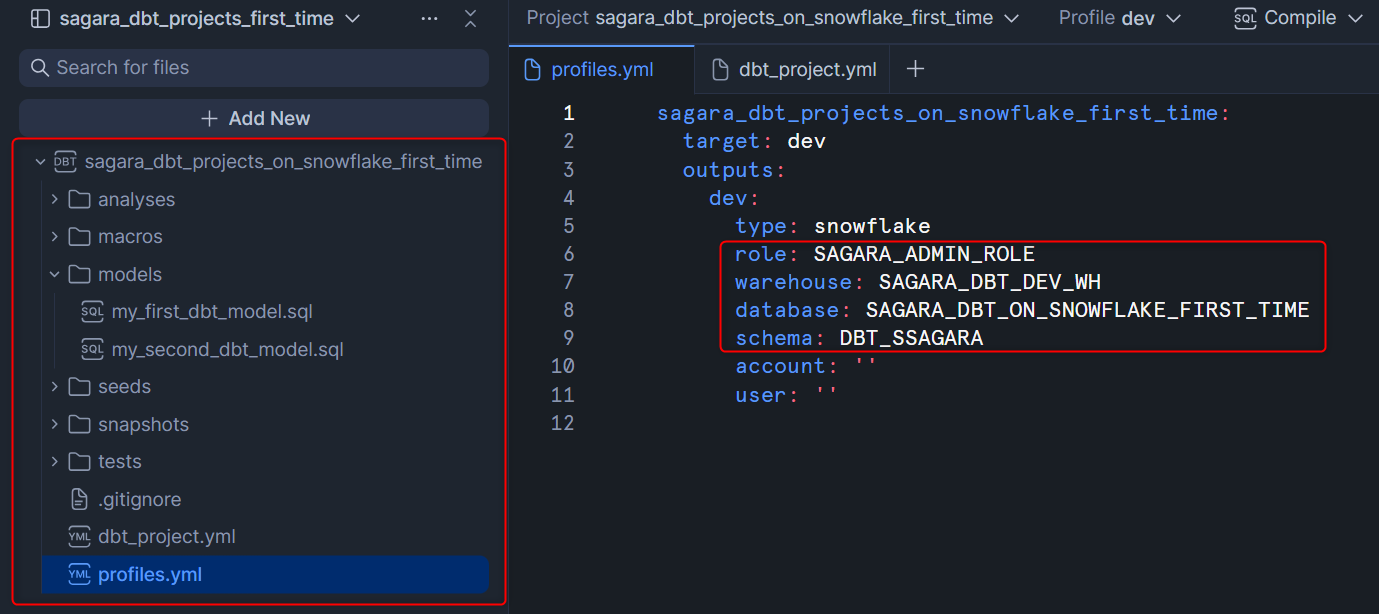The image size is (1379, 614).
Task: Select the .gitignore file
Action: click(x=139, y=499)
